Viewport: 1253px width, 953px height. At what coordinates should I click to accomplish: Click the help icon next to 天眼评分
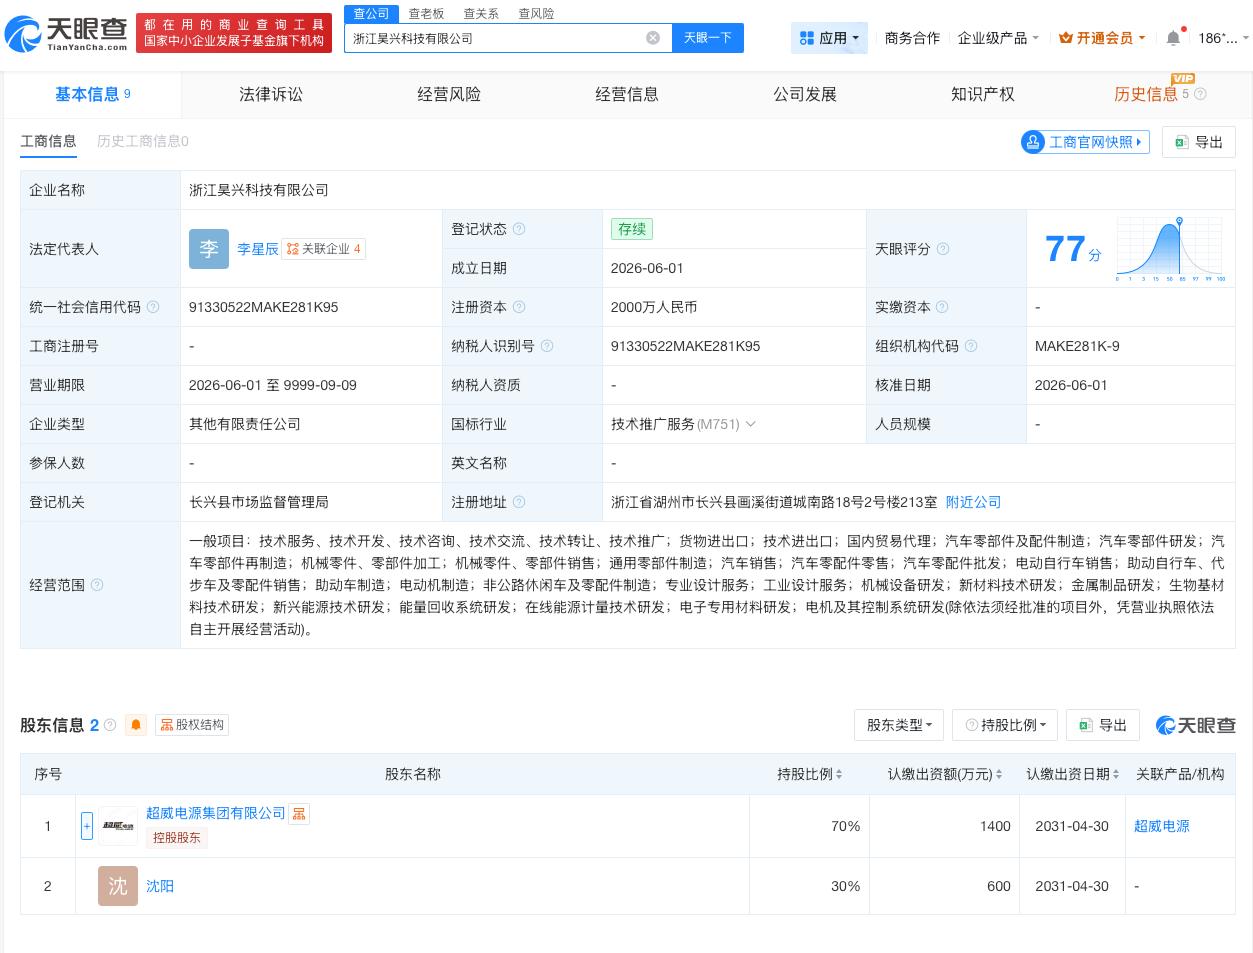pyautogui.click(x=942, y=249)
